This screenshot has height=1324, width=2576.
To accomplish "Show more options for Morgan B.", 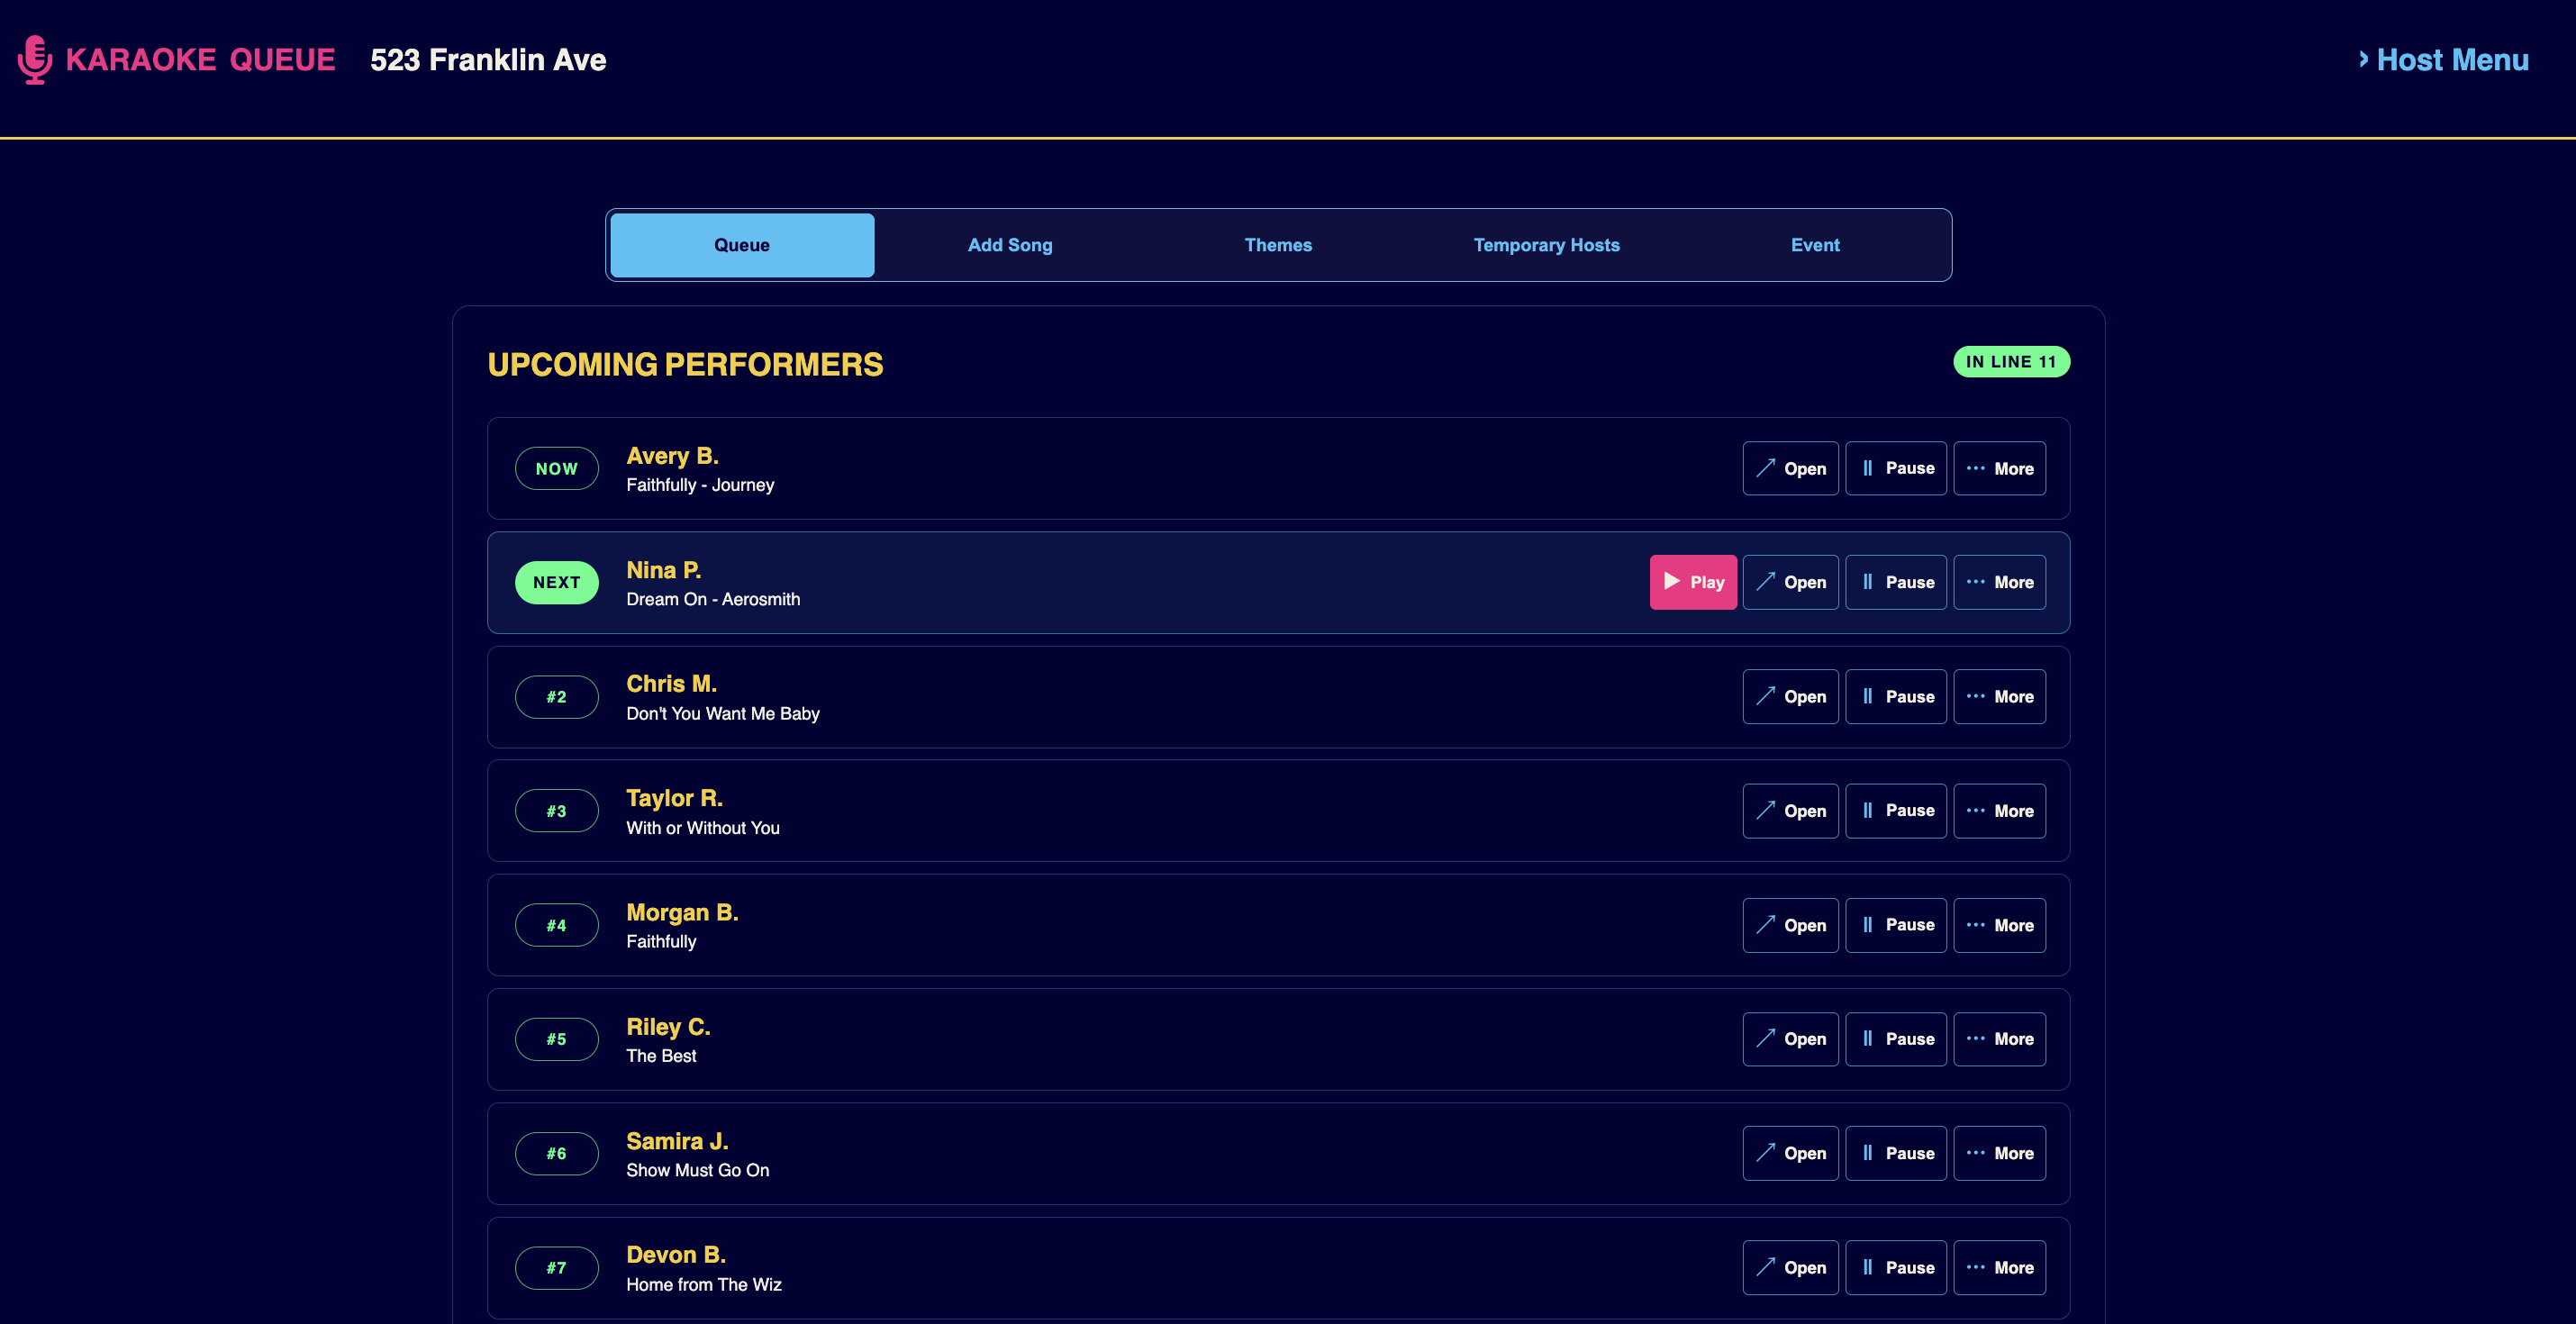I will (x=2000, y=925).
